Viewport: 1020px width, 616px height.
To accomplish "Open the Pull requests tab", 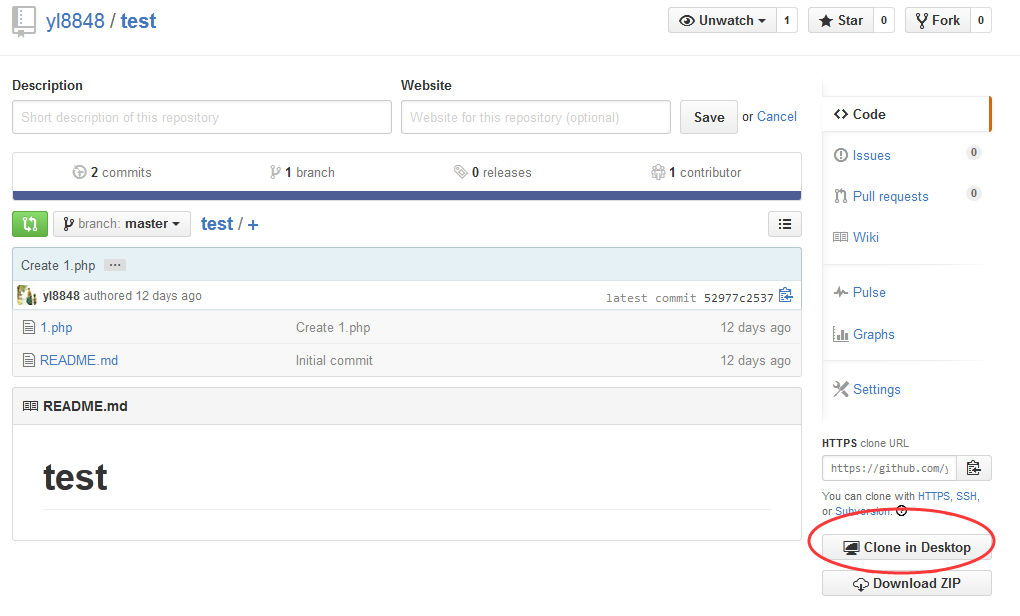I will coord(890,196).
